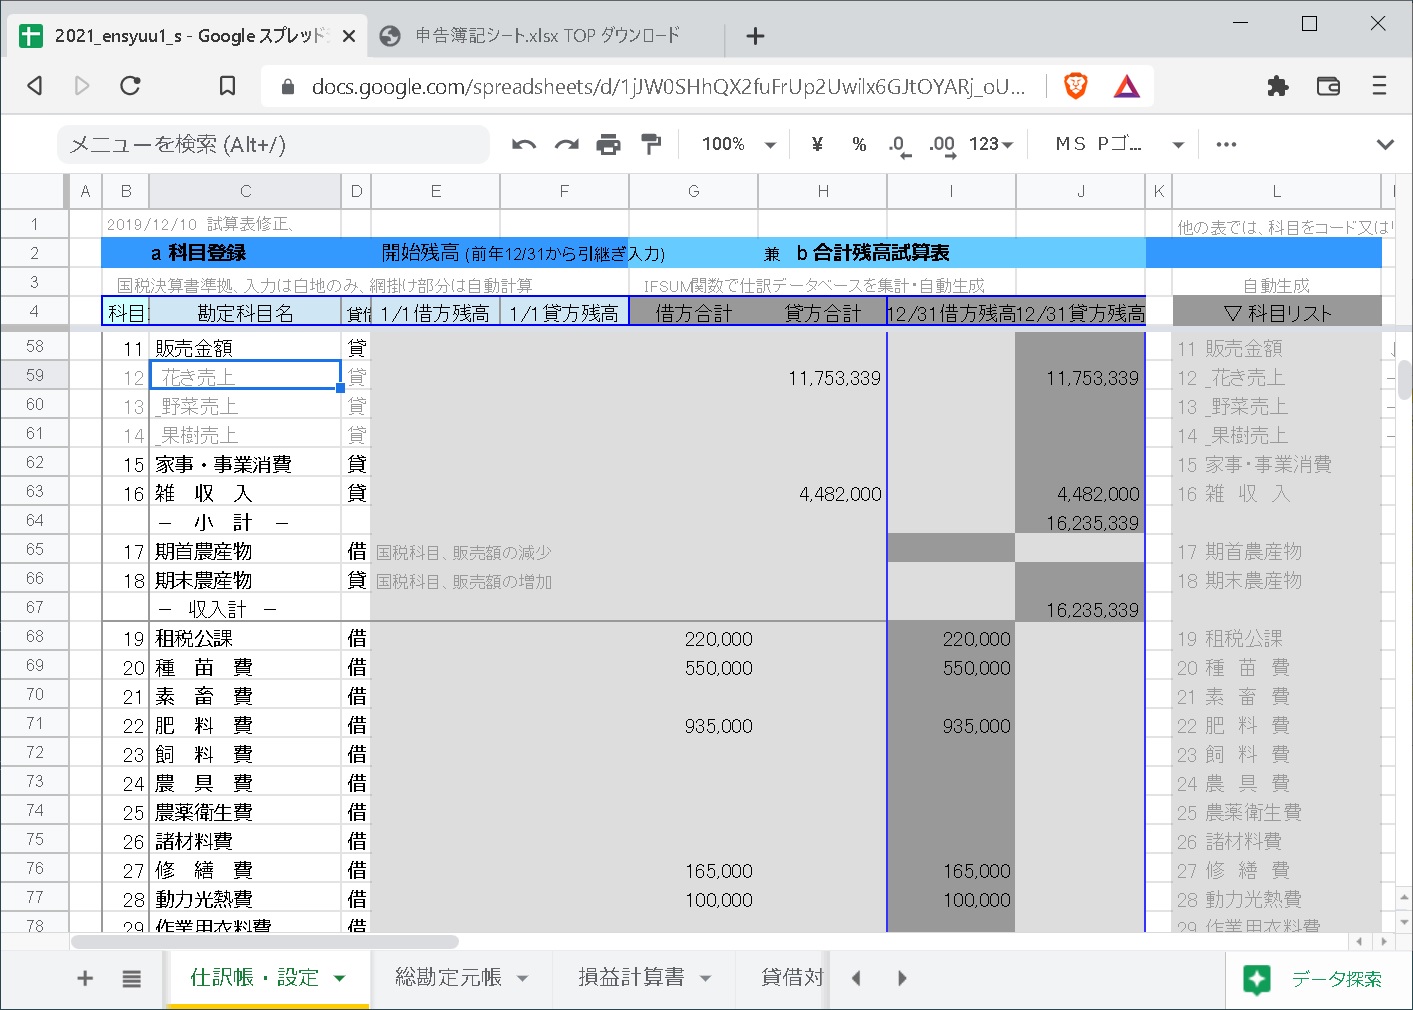Screen dimensions: 1413x1010
Task: Click the undo arrow icon
Action: pyautogui.click(x=524, y=145)
